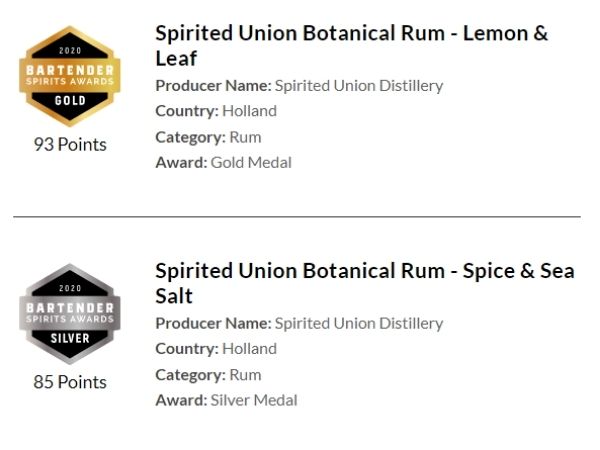Click the SILVER label on the bottom badge
Viewport: 600px width, 450px height.
pos(70,338)
